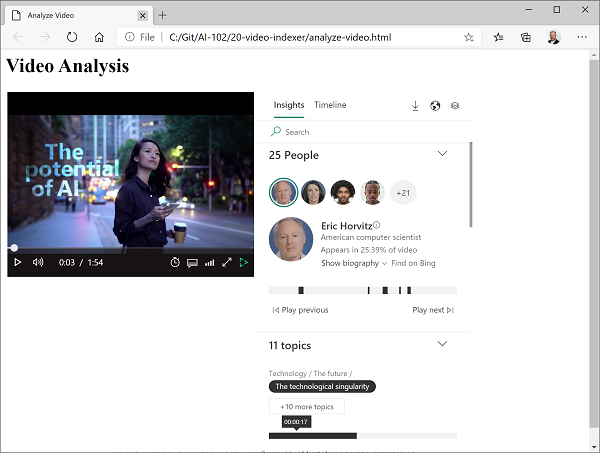Viewport: 600px width, 453px height.
Task: Play the video with the play button
Action: (17, 262)
